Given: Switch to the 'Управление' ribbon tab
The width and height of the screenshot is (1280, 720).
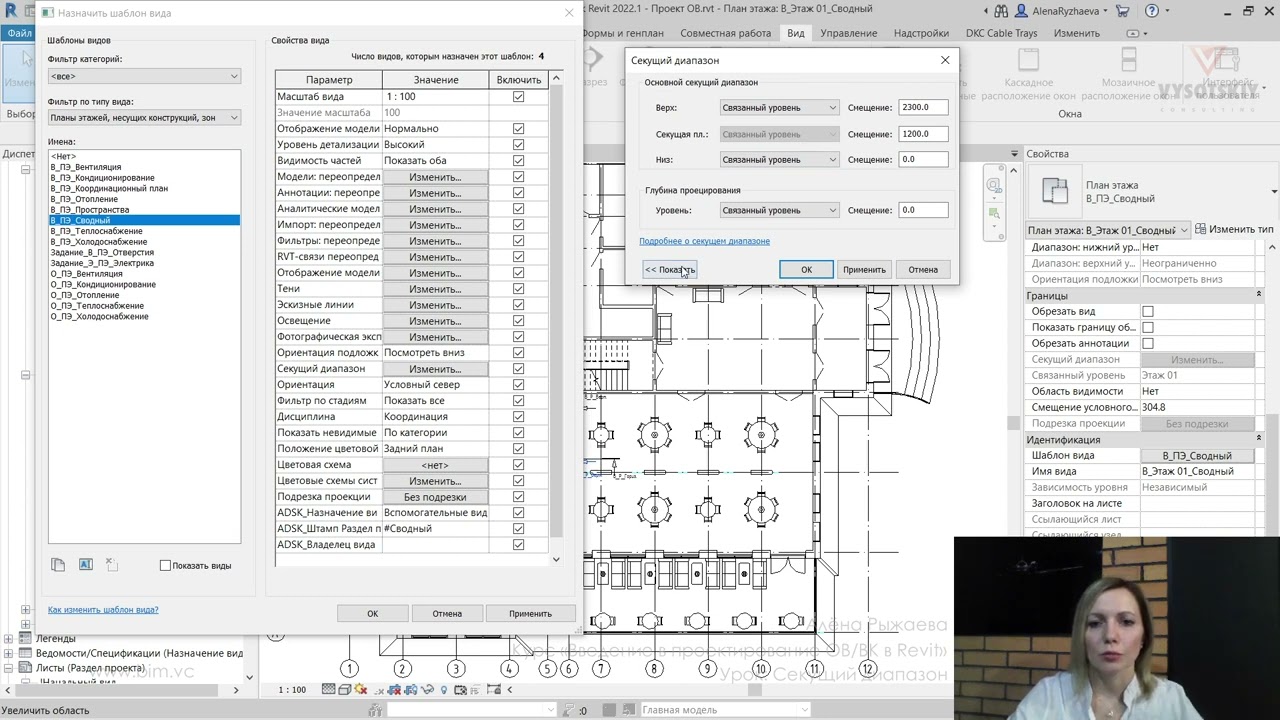Looking at the screenshot, I should pos(848,33).
